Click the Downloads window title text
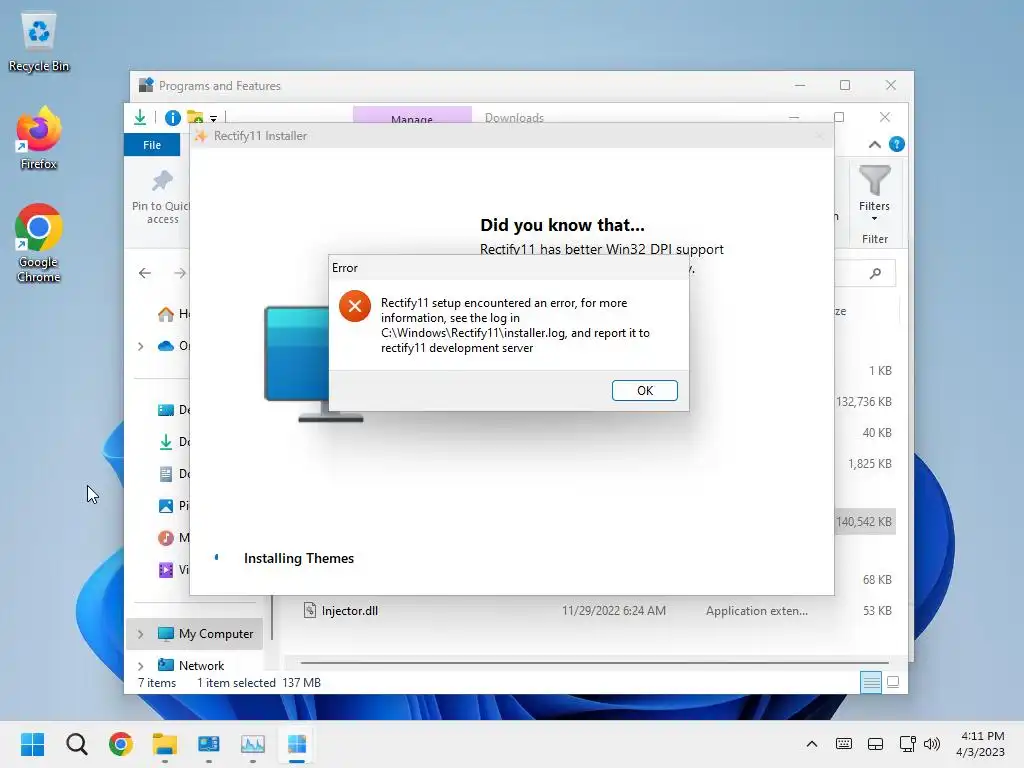Viewport: 1024px width, 768px height. [x=514, y=118]
